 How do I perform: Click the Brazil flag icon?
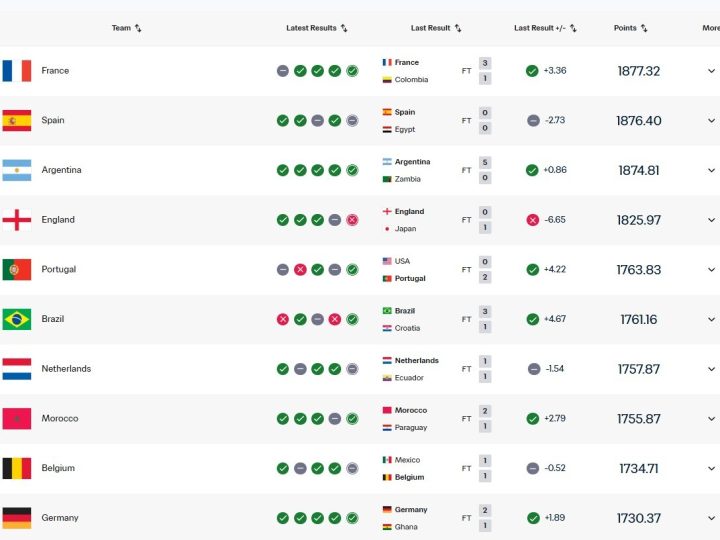[x=17, y=319]
